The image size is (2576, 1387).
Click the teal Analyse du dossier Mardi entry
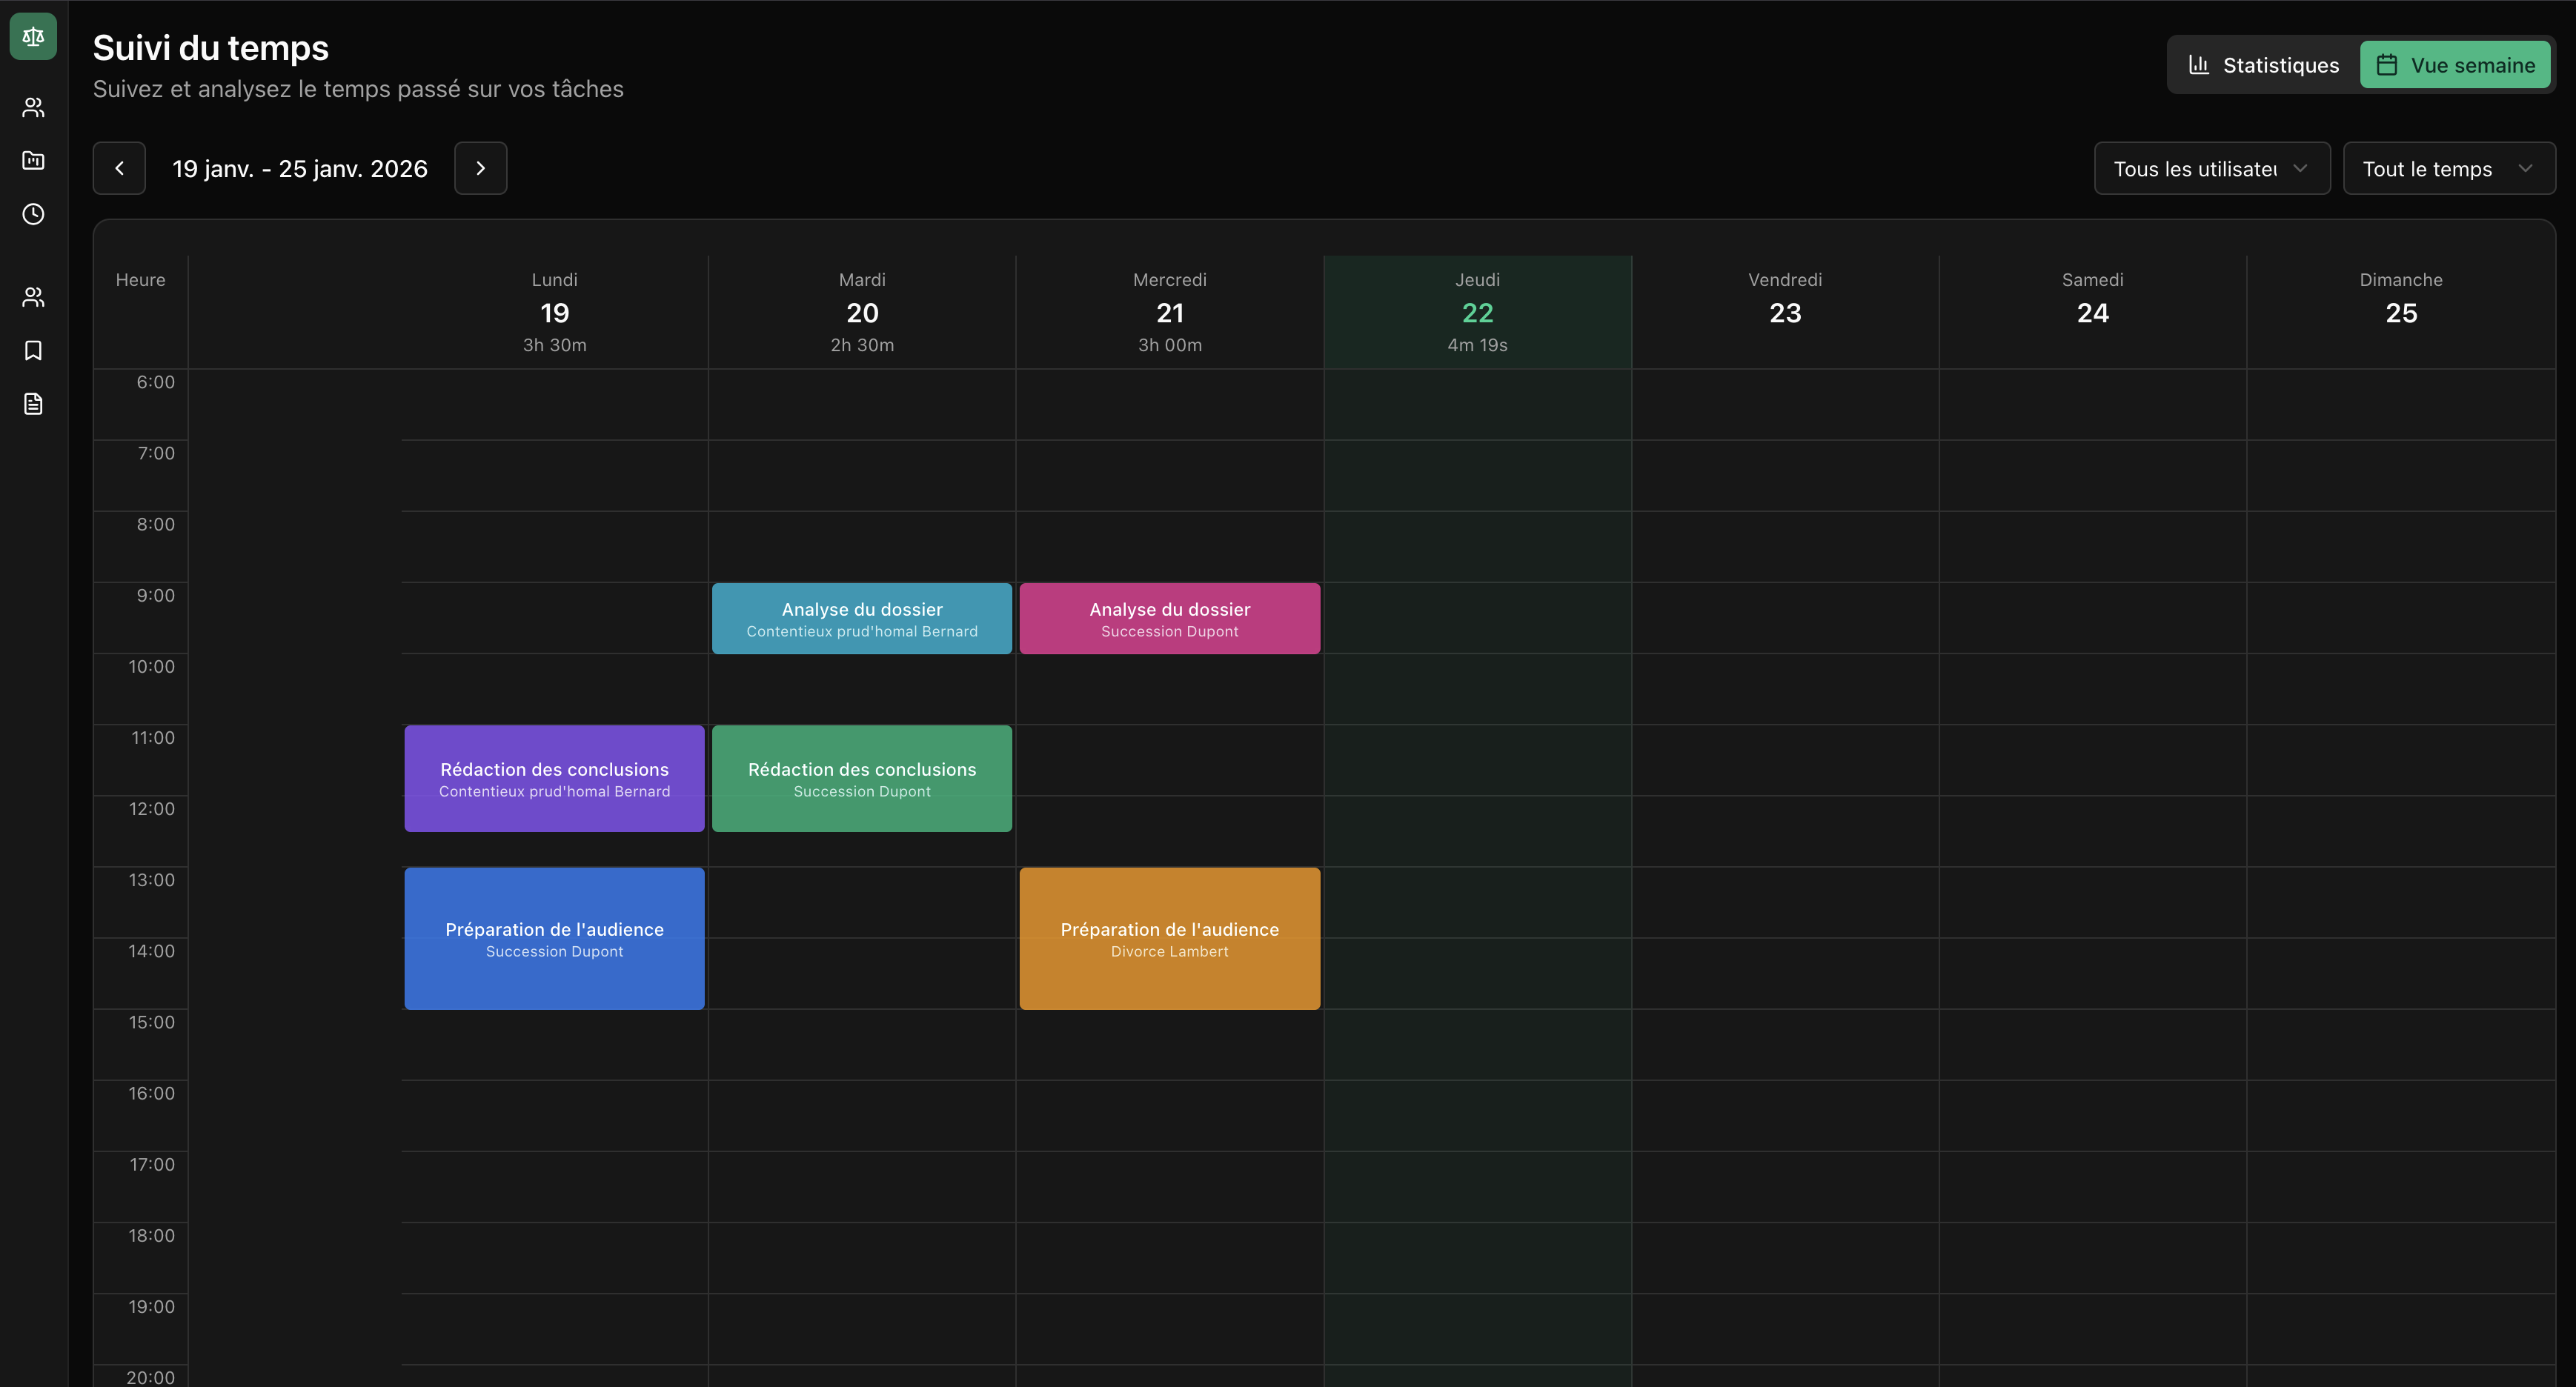pyautogui.click(x=861, y=618)
